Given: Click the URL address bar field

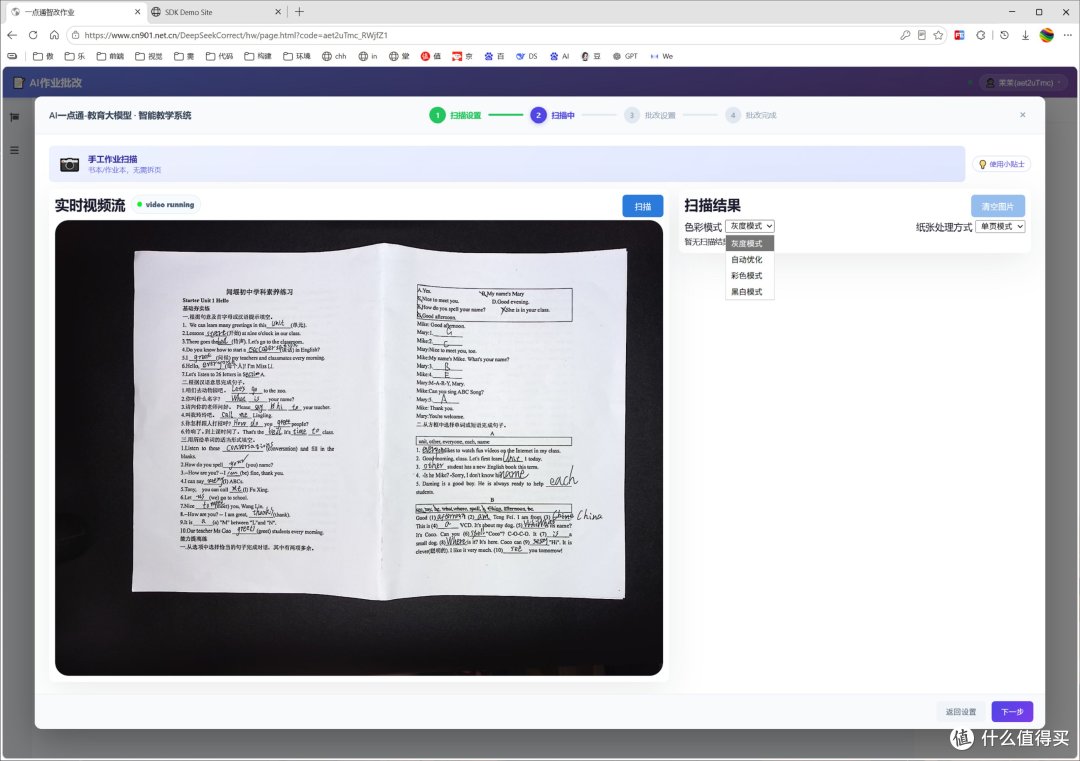Looking at the screenshot, I should point(482,35).
